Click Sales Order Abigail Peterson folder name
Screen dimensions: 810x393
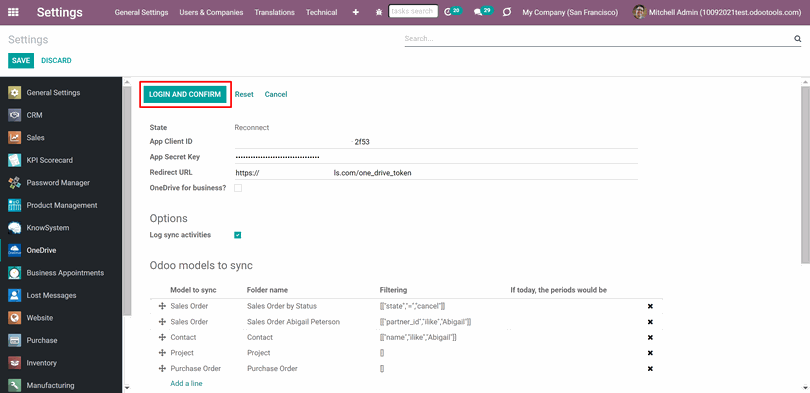coord(293,322)
